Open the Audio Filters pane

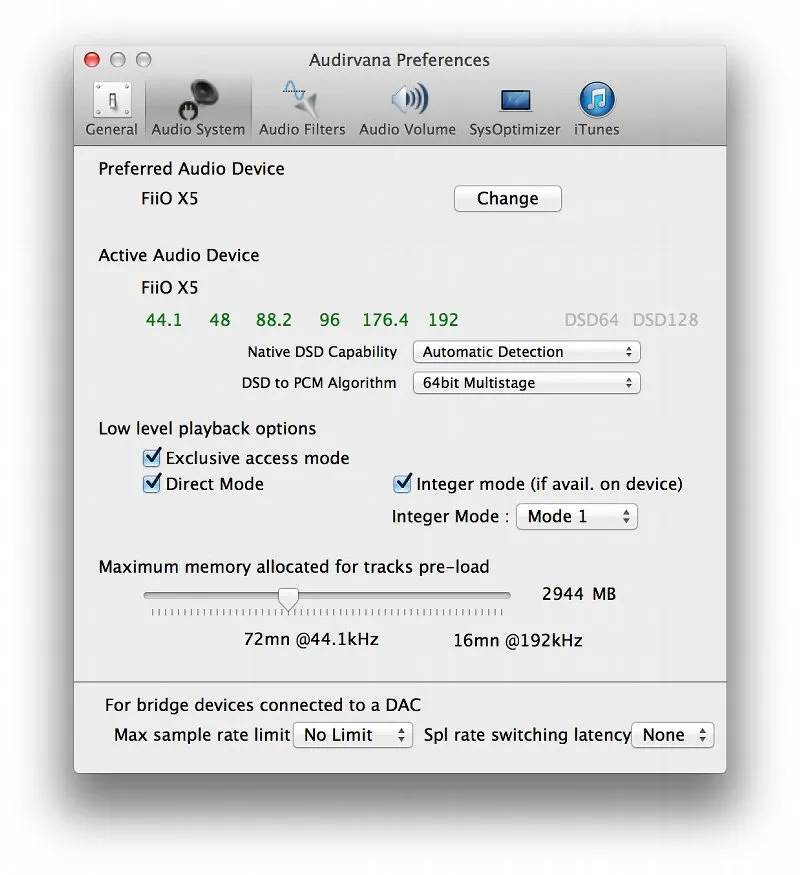coord(302,109)
